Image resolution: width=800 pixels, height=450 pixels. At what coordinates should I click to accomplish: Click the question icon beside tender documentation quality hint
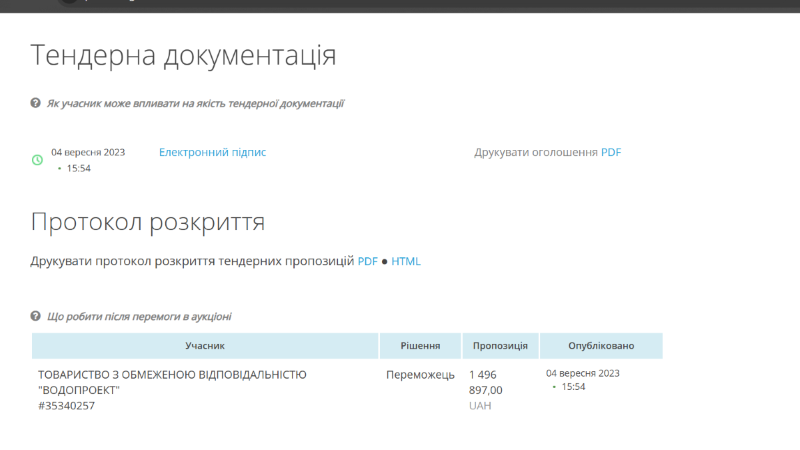(x=36, y=103)
